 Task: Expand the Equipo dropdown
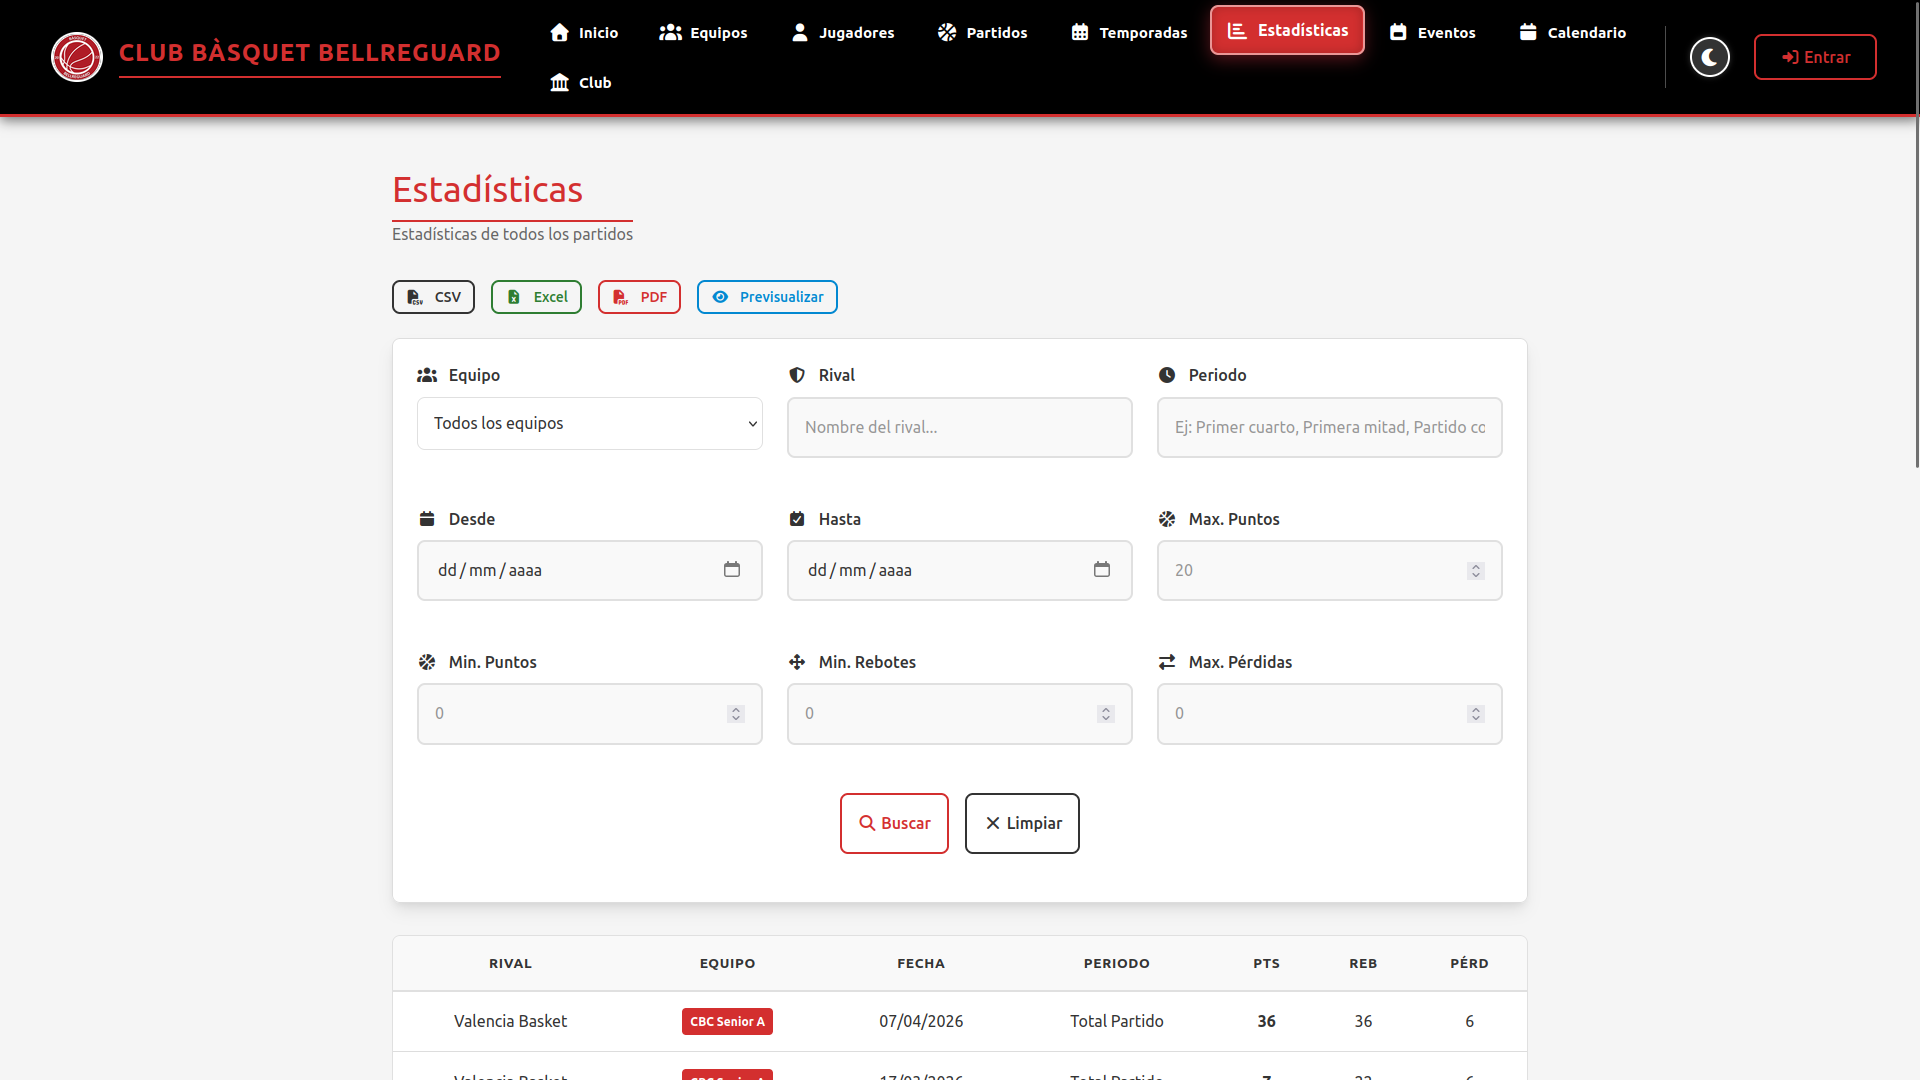590,423
